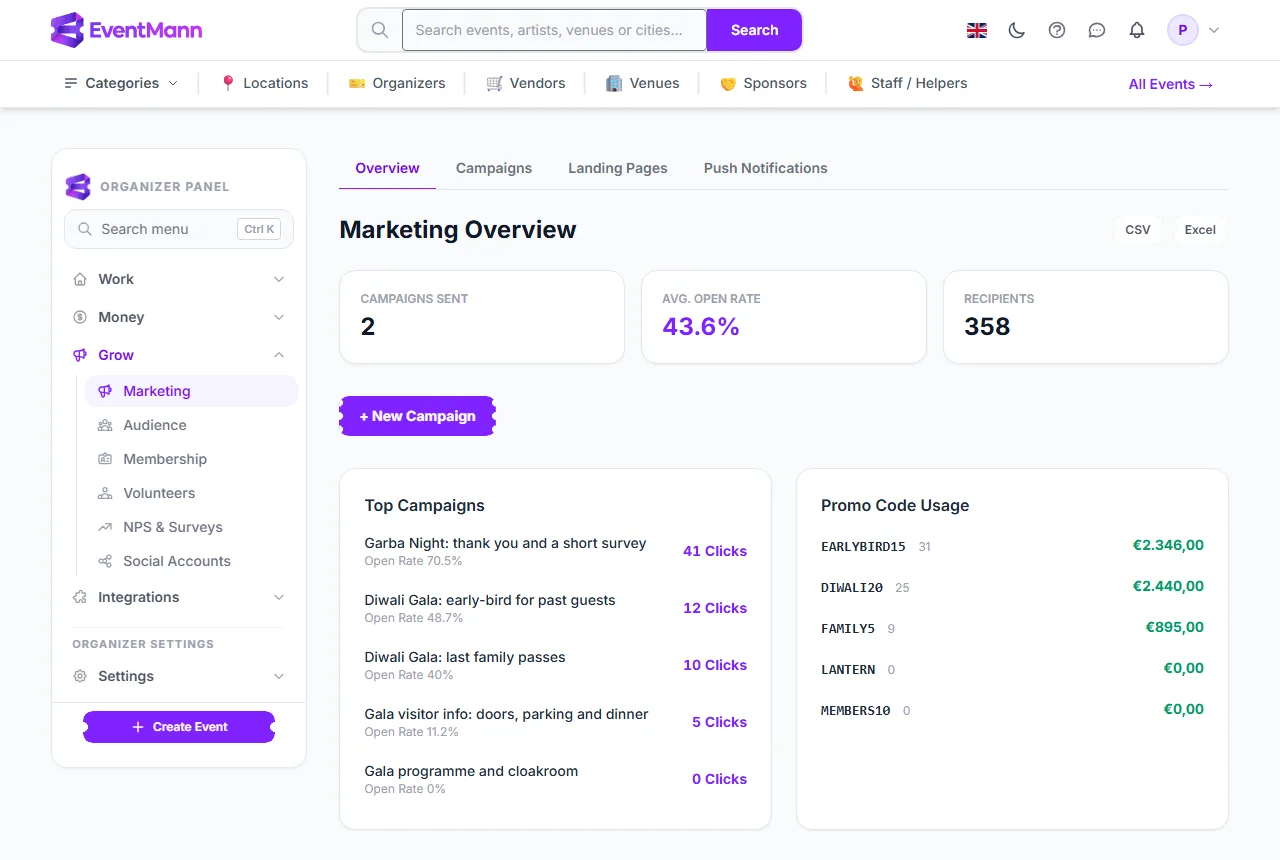1280x860 pixels.
Task: Expand the Settings section chevron
Action: point(279,676)
